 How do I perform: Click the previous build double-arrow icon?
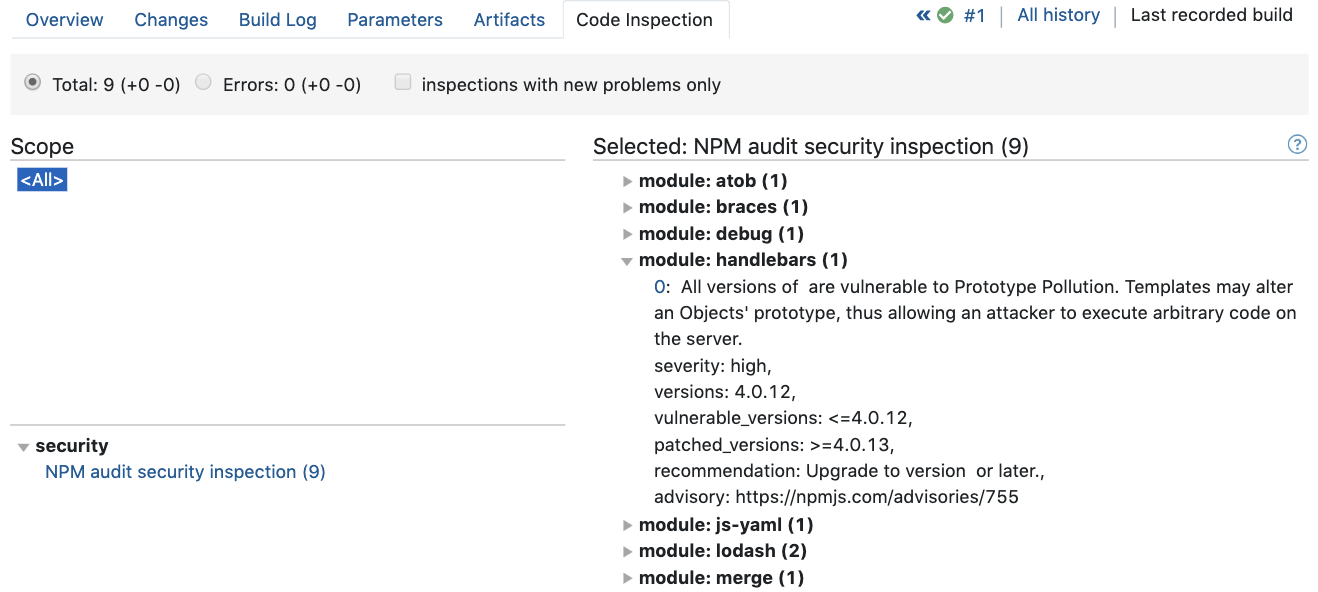(923, 16)
